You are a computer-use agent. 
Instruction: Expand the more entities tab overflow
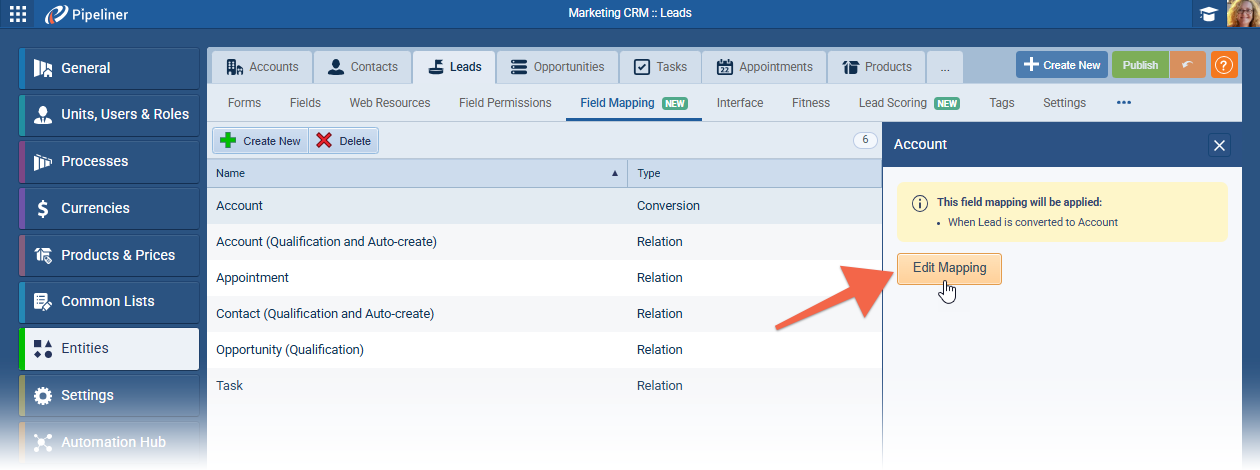pos(944,67)
